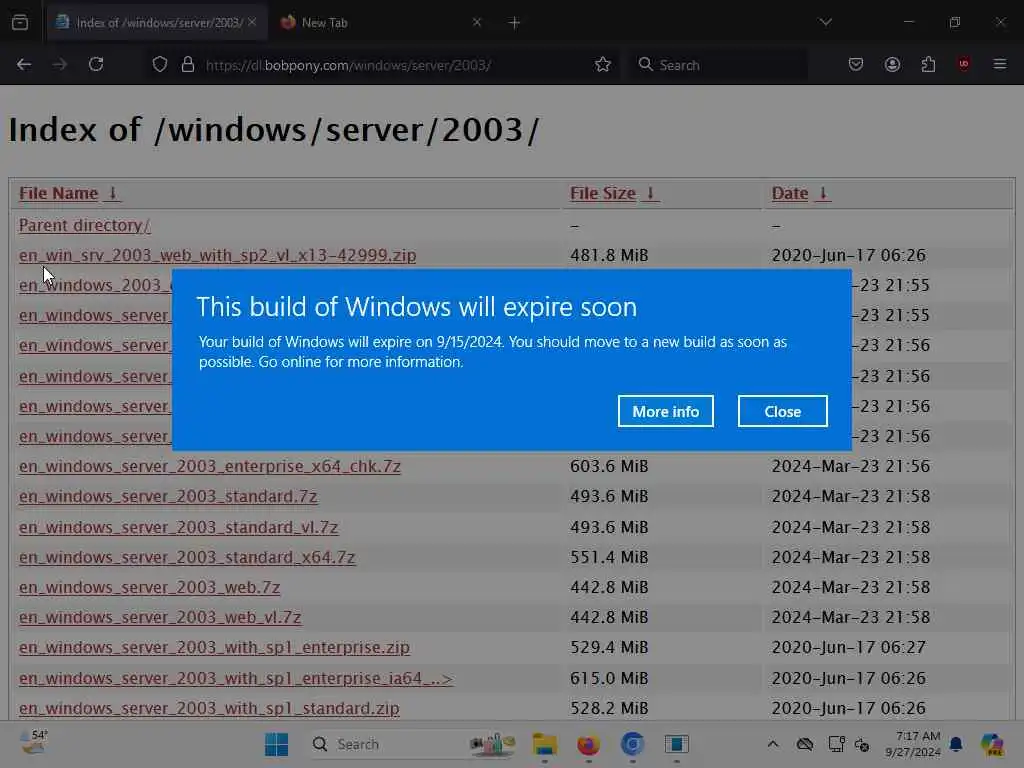The height and width of the screenshot is (768, 1024).
Task: Select the Index of /windows/server/2003/ tab
Action: coord(157,23)
